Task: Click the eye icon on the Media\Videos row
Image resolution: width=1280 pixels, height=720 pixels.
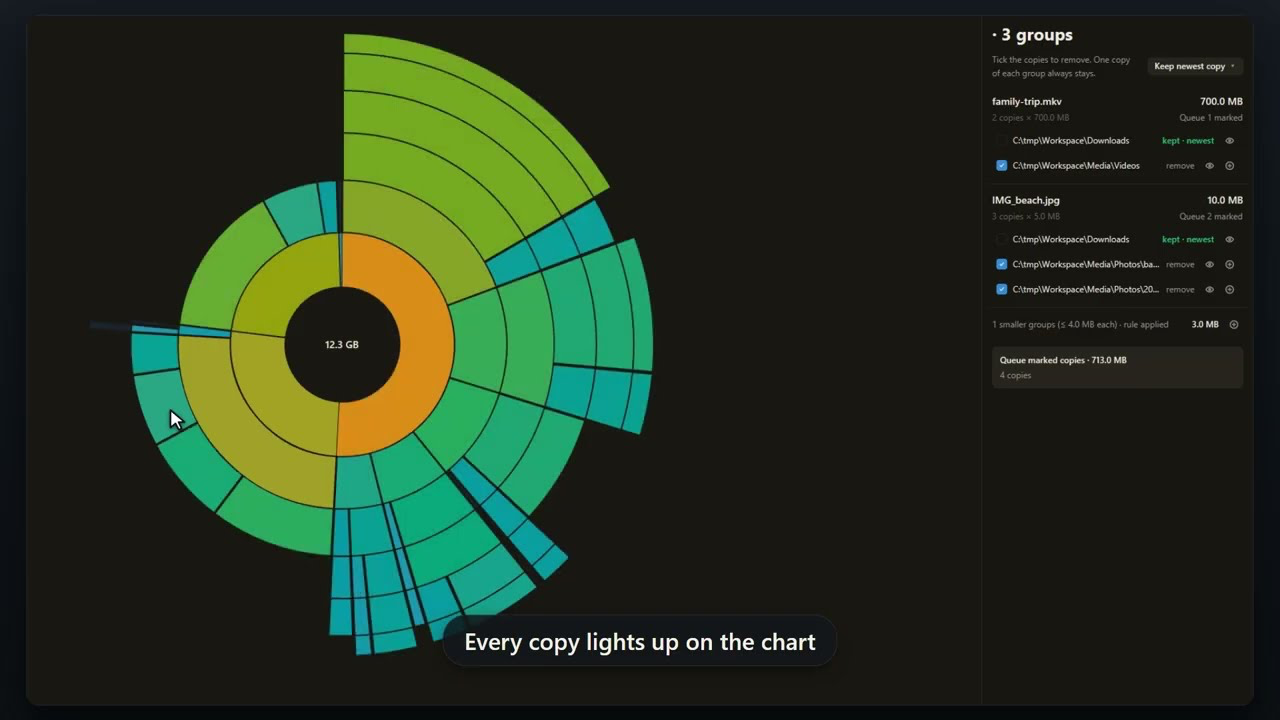Action: [1209, 166]
